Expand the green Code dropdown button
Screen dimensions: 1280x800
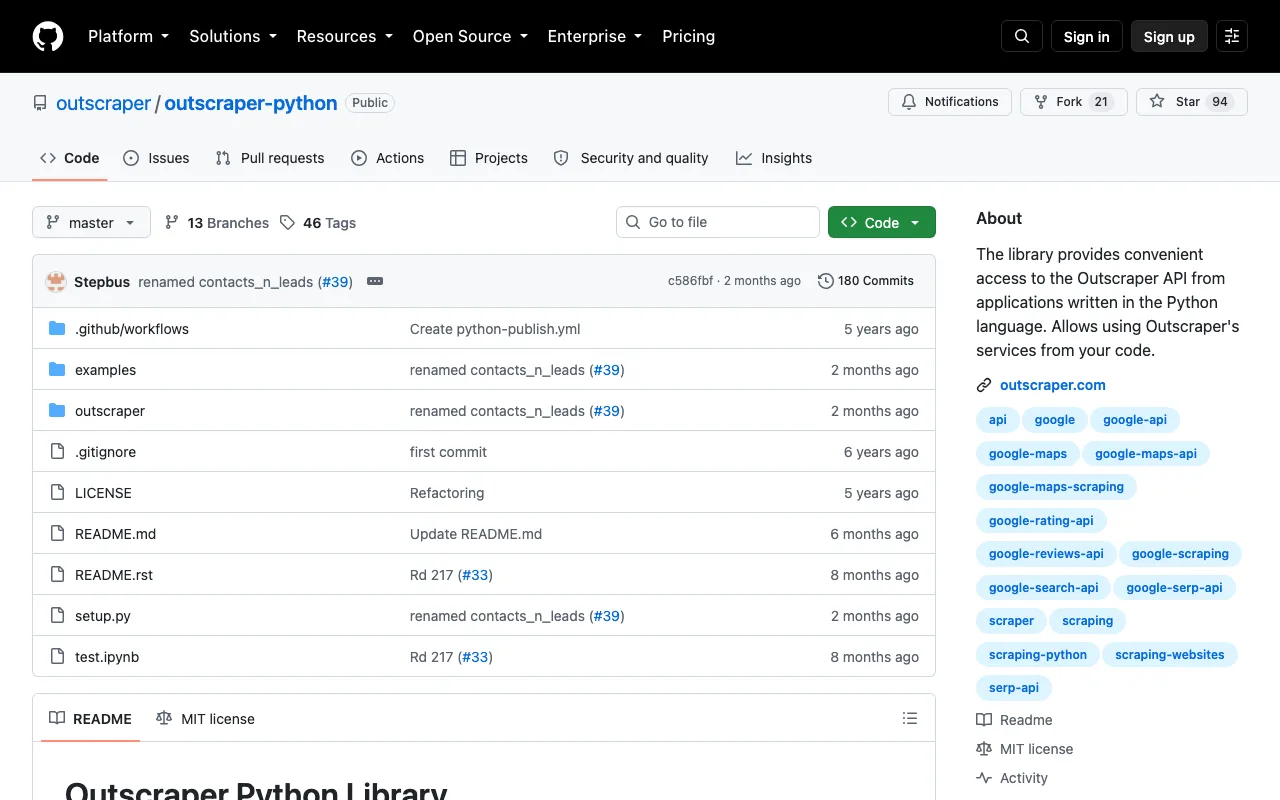tap(882, 222)
